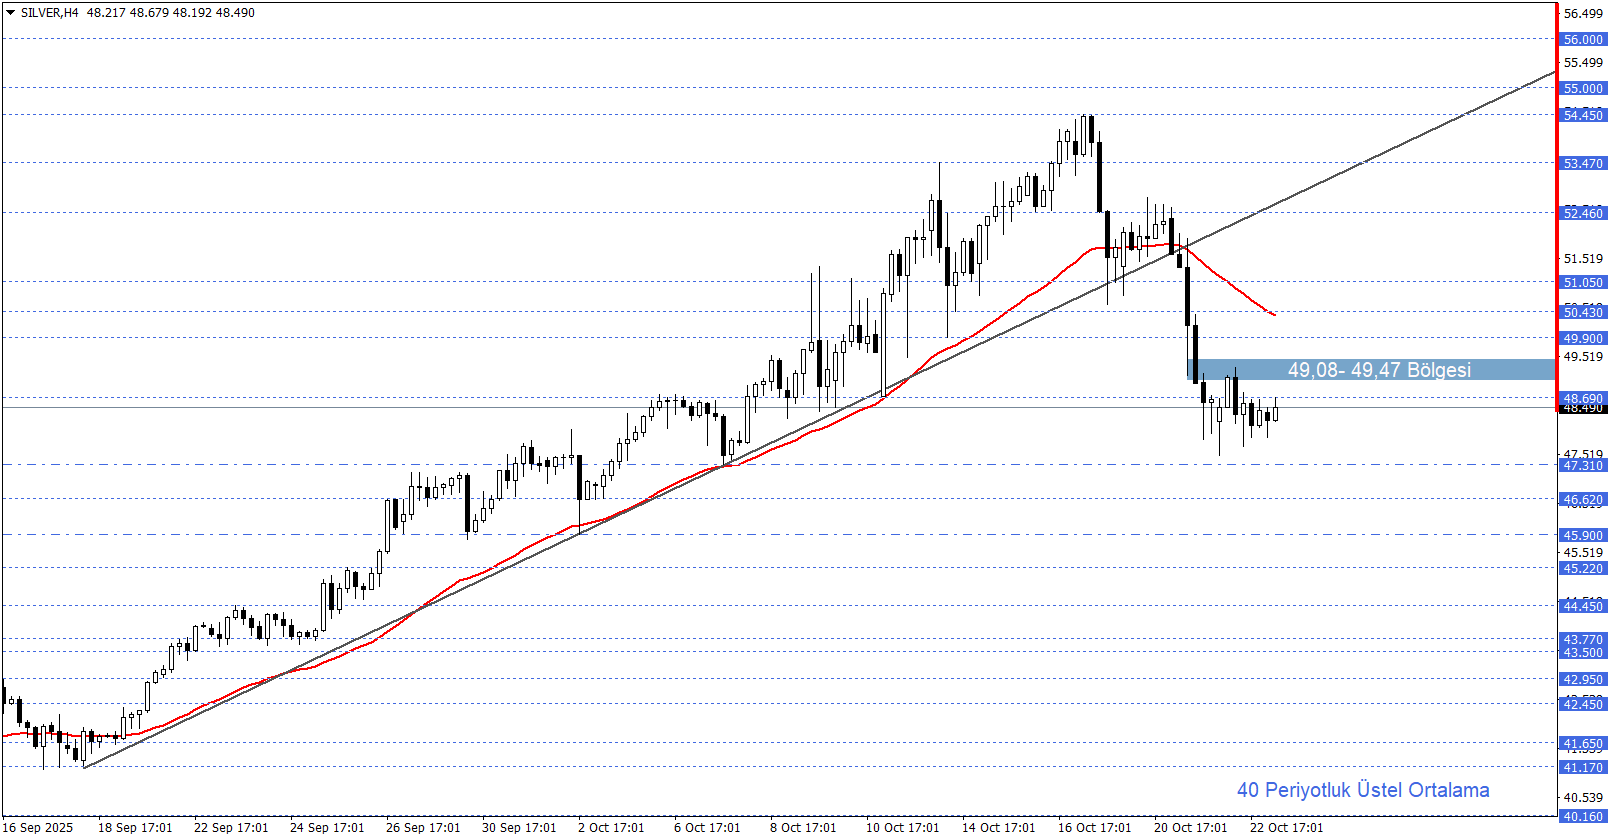Click the 42.450 price level label
Viewport: 1614px width, 840px height.
pos(1583,705)
